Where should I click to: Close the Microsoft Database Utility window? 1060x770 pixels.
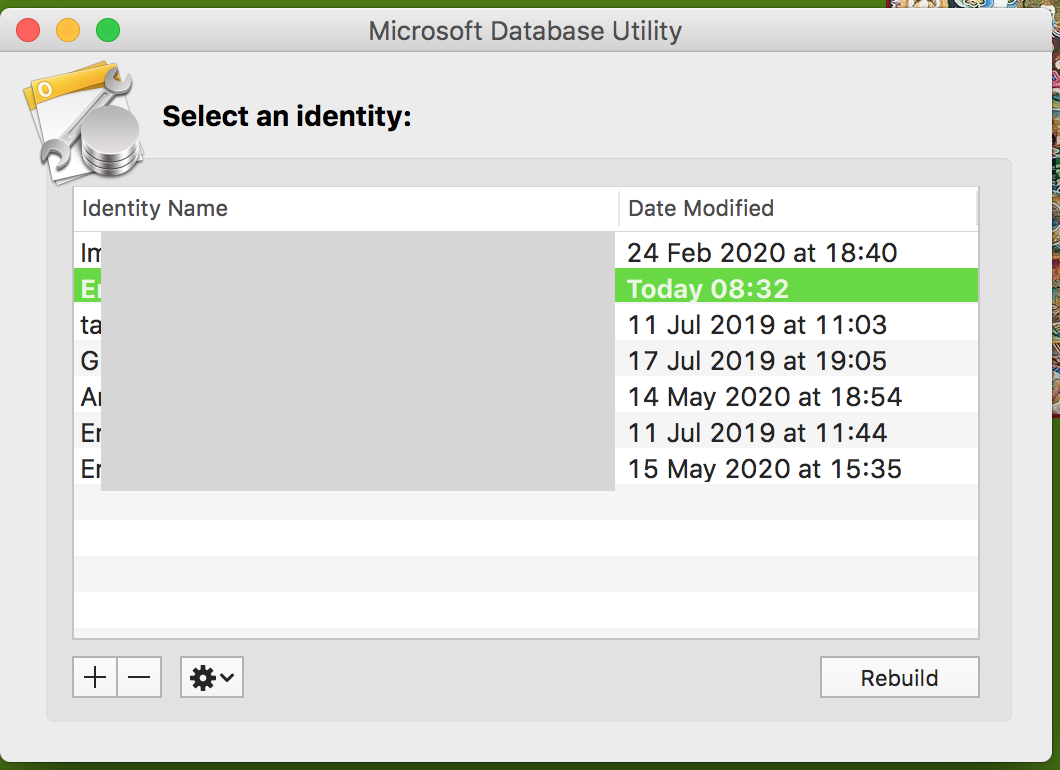[x=28, y=30]
